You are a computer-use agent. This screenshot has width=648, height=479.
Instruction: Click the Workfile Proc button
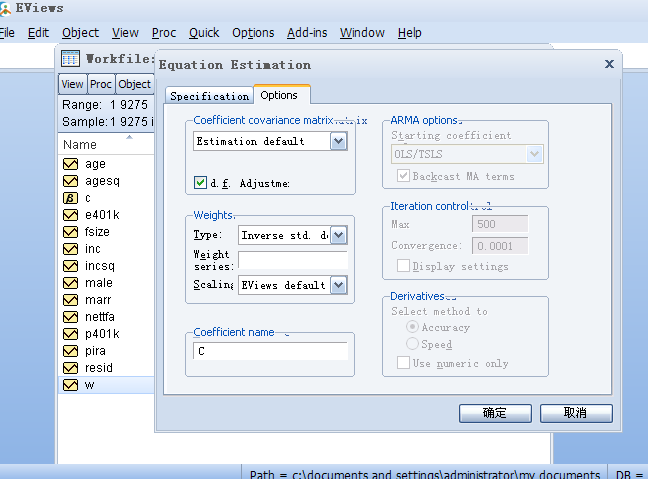coord(101,84)
